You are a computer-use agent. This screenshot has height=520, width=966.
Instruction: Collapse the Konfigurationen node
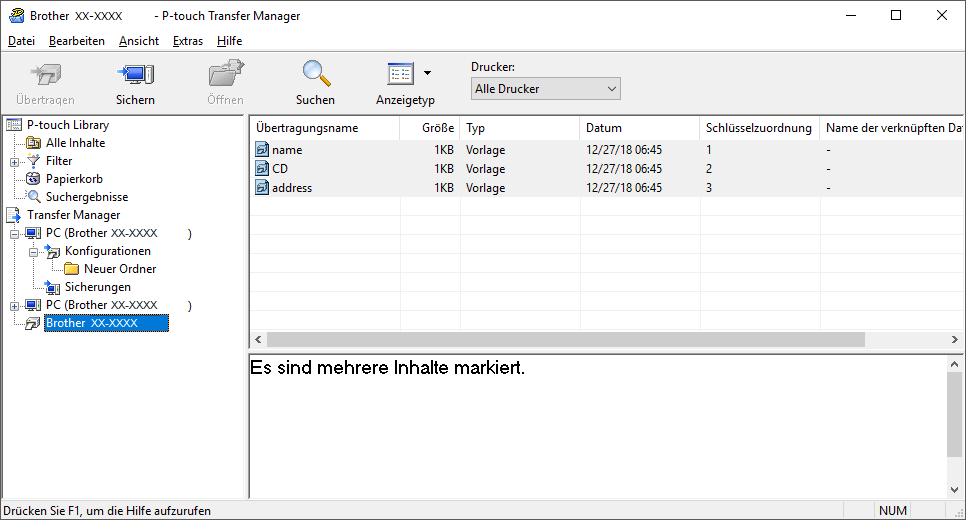click(33, 253)
